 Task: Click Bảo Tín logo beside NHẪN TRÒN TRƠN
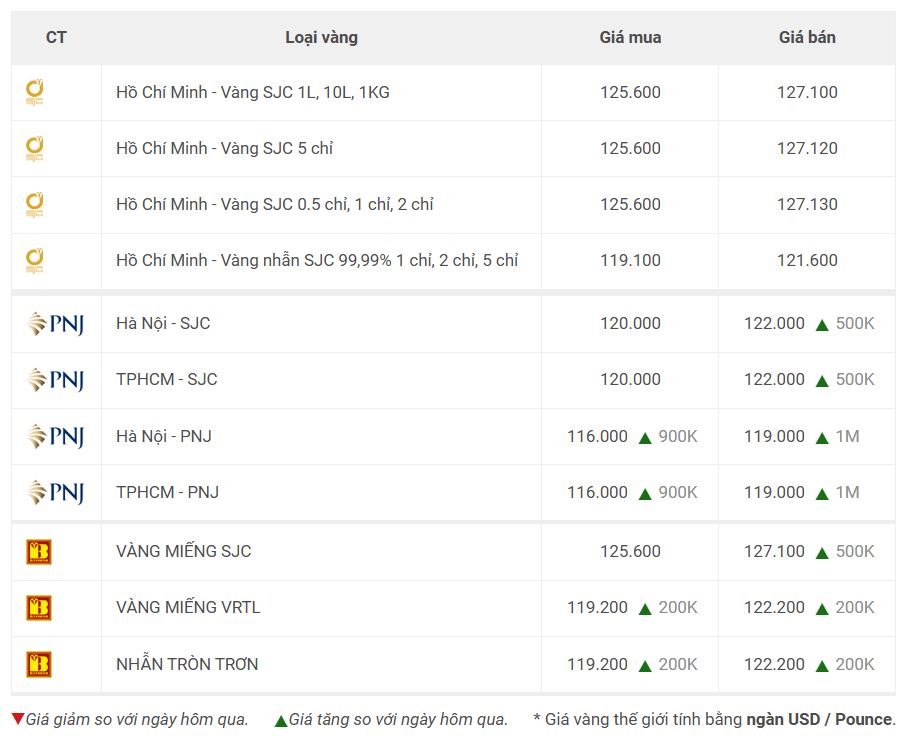(39, 664)
